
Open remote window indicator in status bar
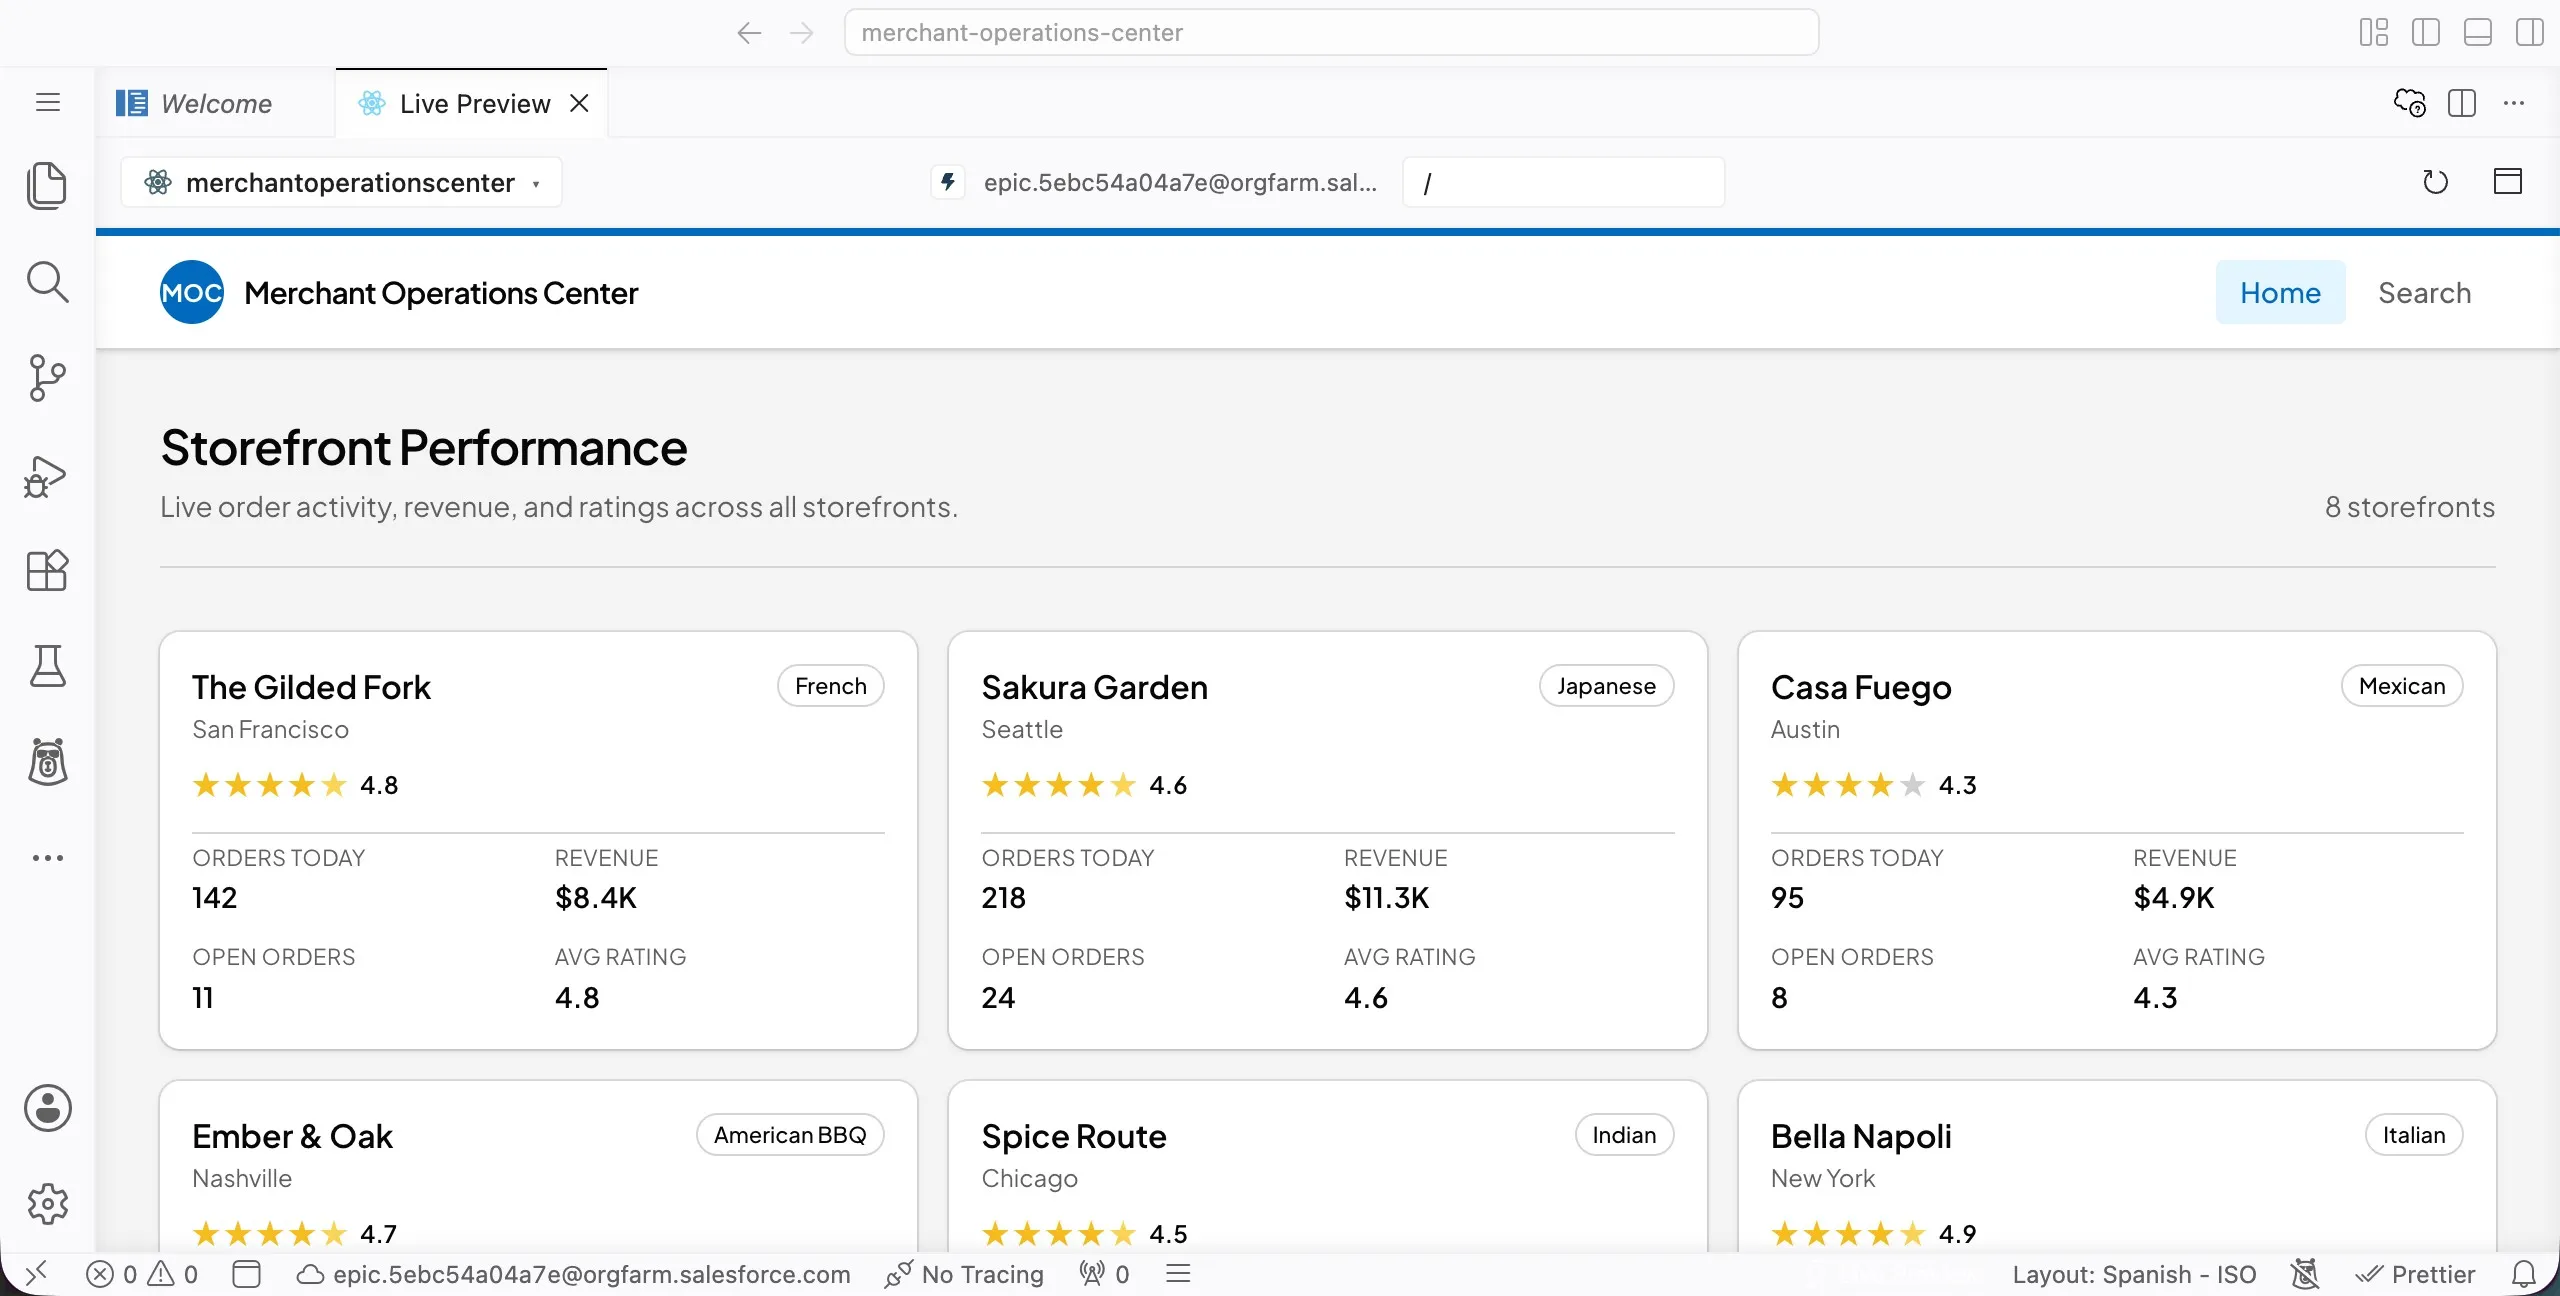point(36,1273)
